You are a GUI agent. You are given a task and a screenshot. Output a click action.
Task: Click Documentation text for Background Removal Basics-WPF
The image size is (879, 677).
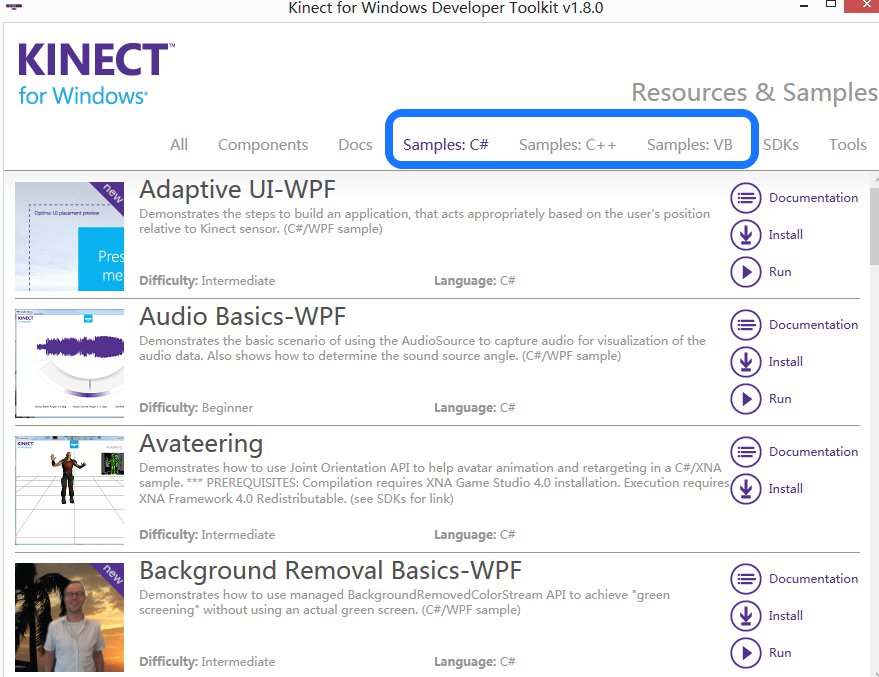[x=813, y=579]
